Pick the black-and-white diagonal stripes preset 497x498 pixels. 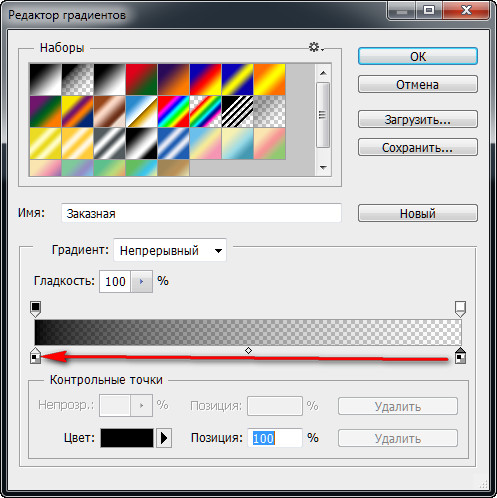(x=238, y=112)
